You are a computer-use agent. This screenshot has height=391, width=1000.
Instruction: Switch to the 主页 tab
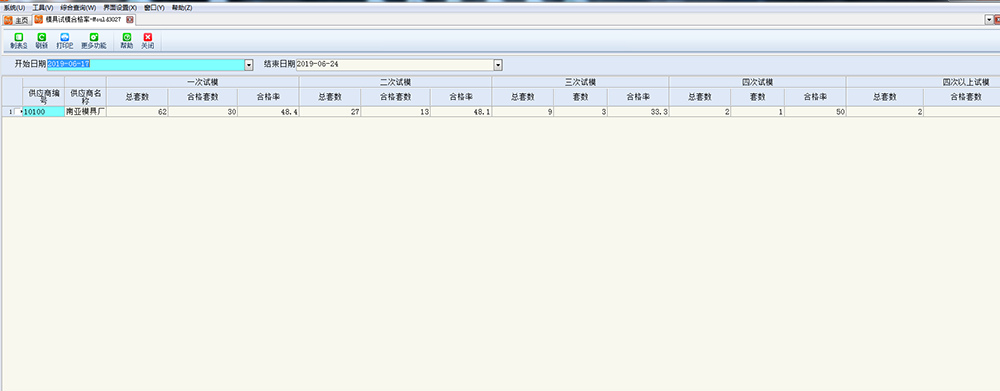17,20
